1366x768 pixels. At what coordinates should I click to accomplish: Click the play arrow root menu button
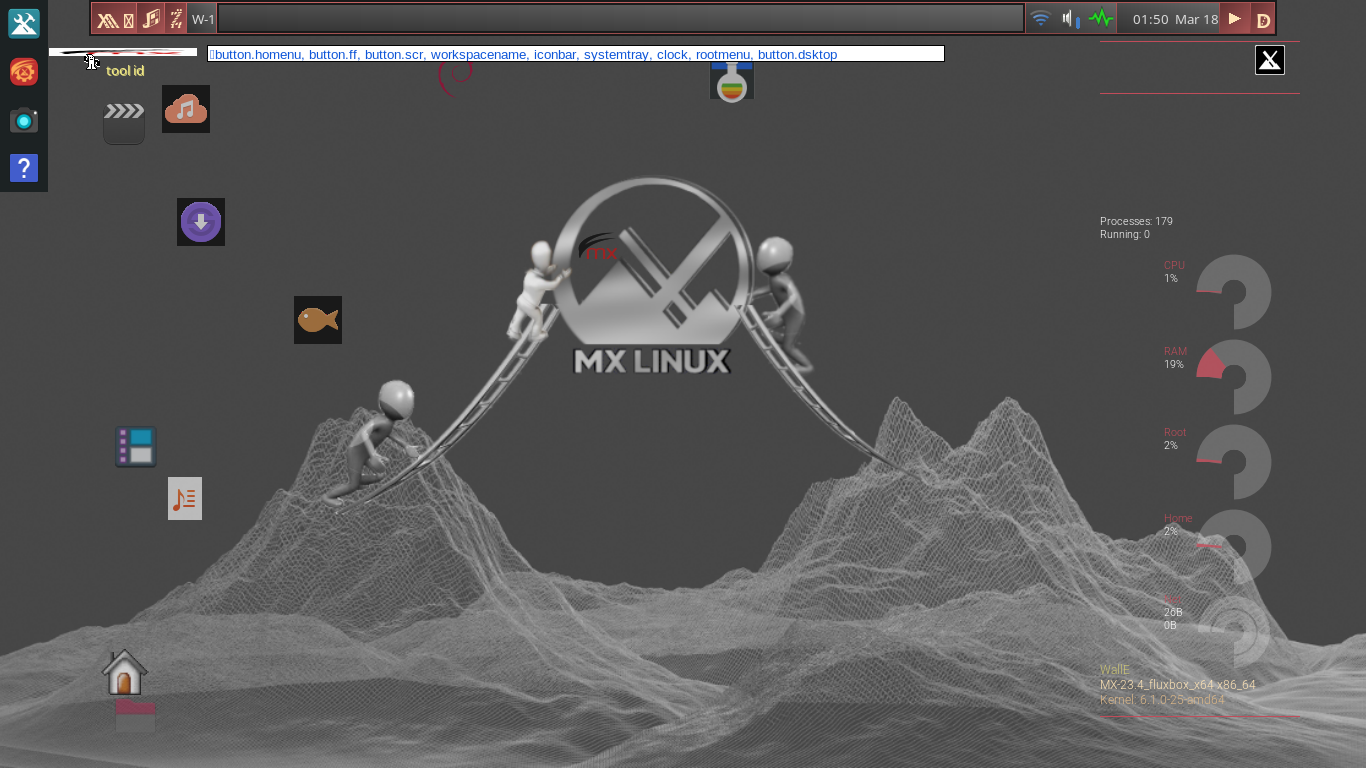tap(1235, 19)
